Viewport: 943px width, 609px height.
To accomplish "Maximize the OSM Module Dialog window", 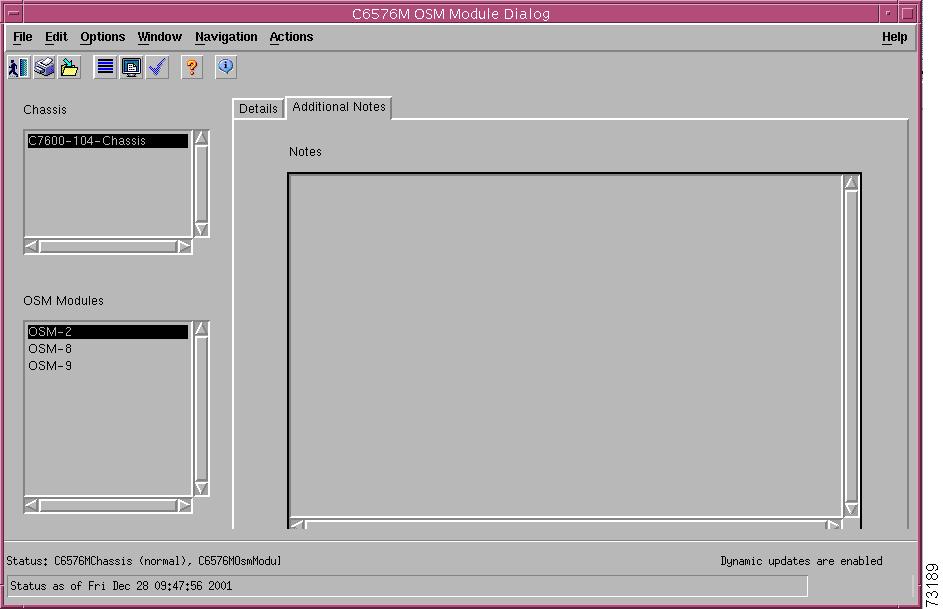I will 908,13.
